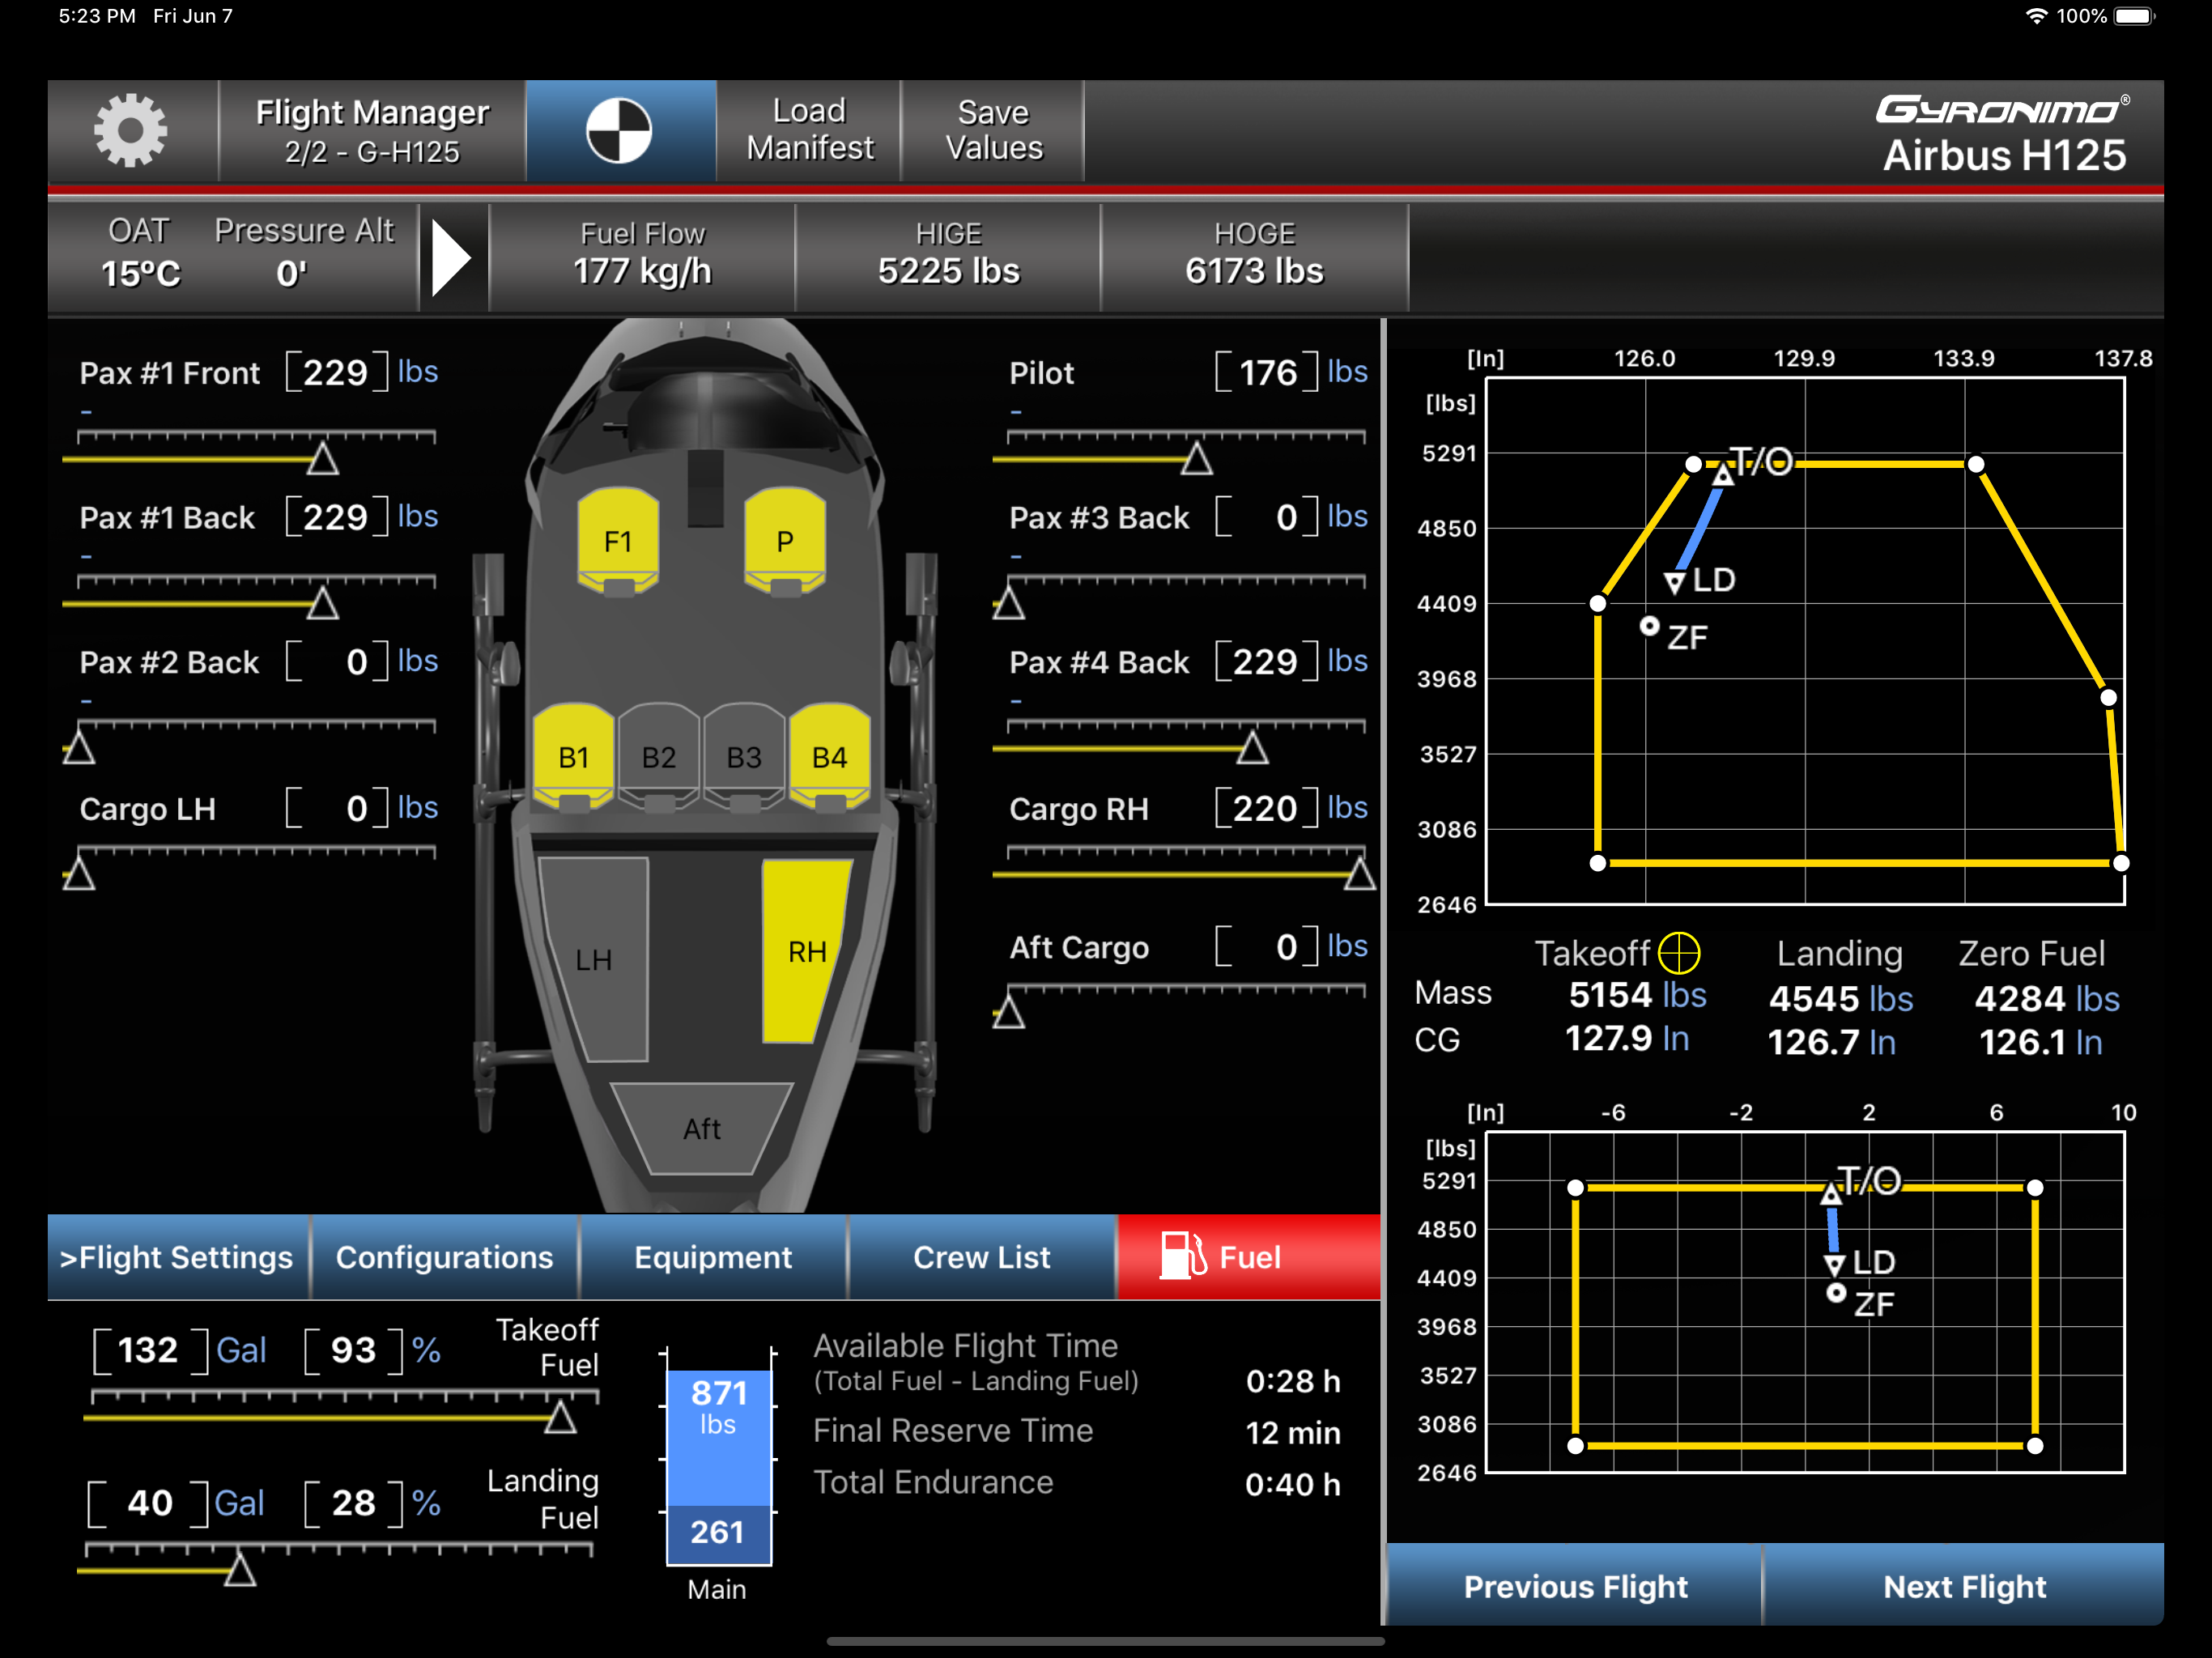Tap the HIGE 5225 lbs value

pos(948,271)
